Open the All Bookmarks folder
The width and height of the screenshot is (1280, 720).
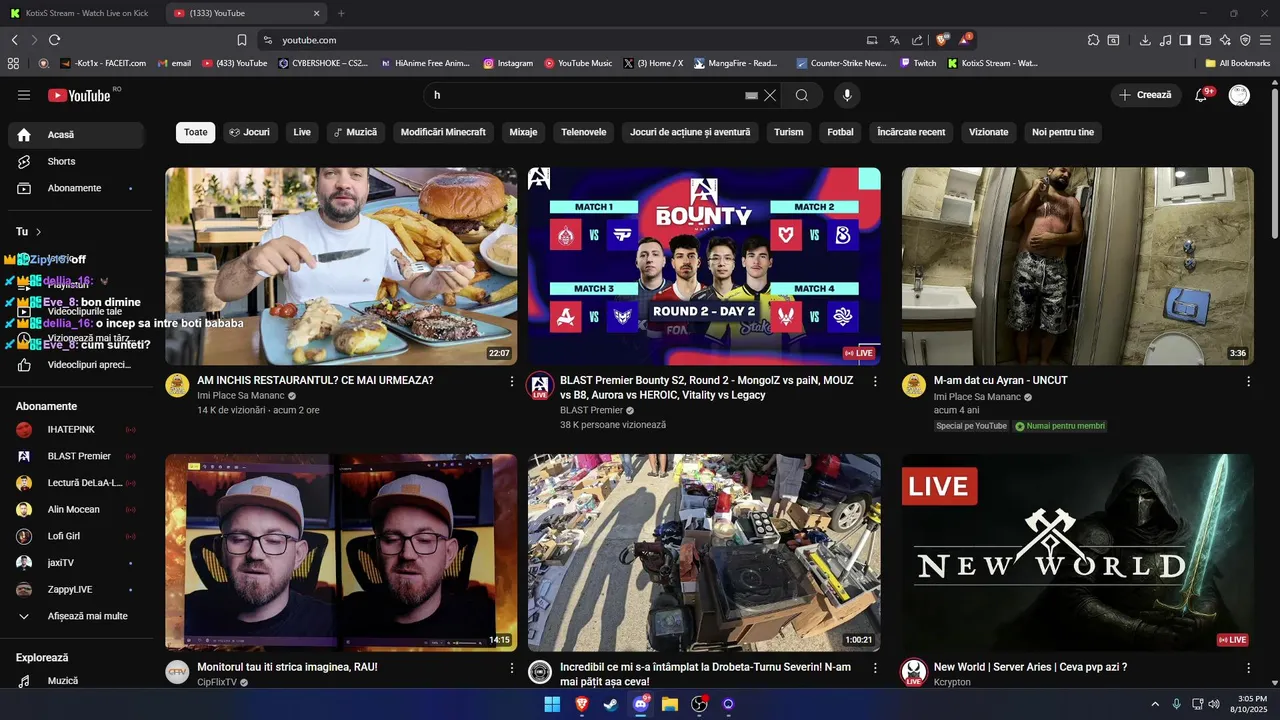coord(1238,63)
